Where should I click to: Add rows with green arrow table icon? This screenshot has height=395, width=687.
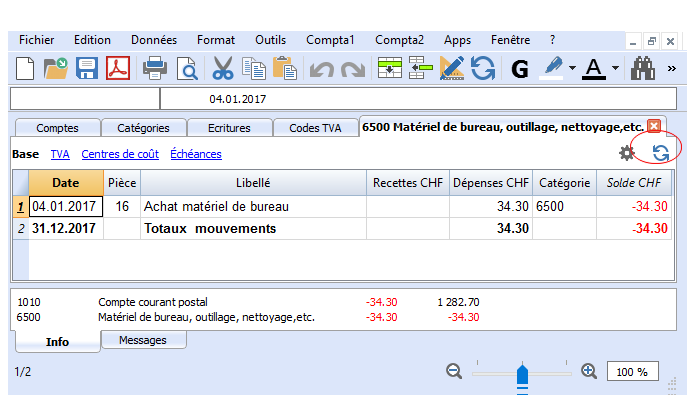[390, 68]
